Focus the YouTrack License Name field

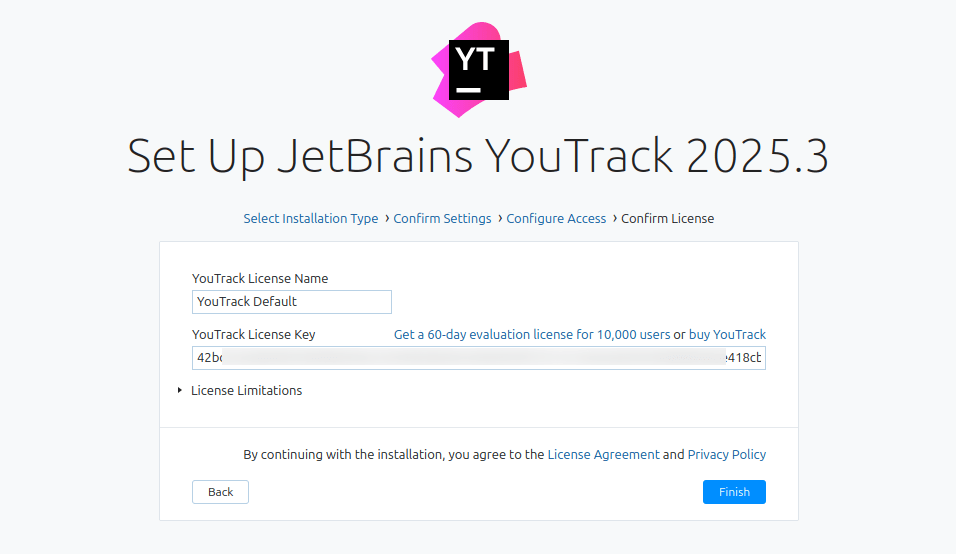pyautogui.click(x=291, y=302)
